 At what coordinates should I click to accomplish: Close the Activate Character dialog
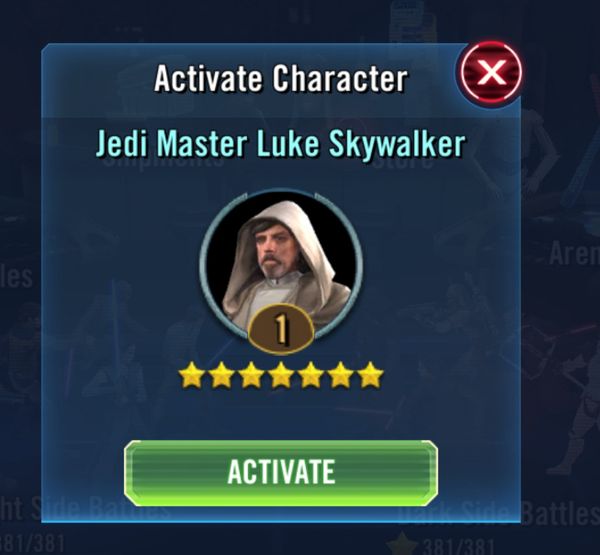pos(491,72)
